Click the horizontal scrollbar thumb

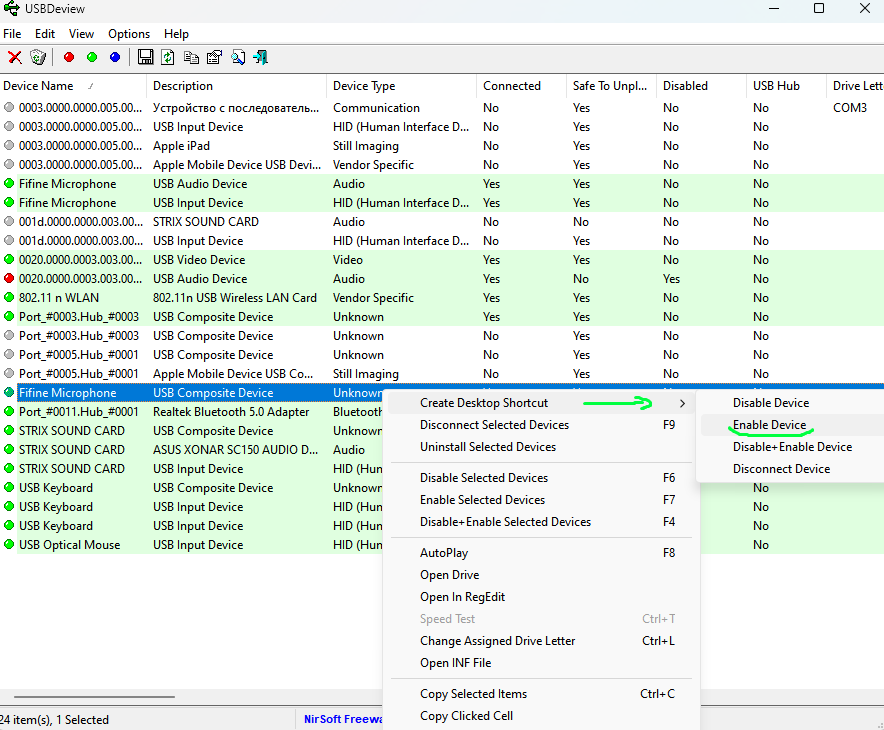tap(94, 697)
